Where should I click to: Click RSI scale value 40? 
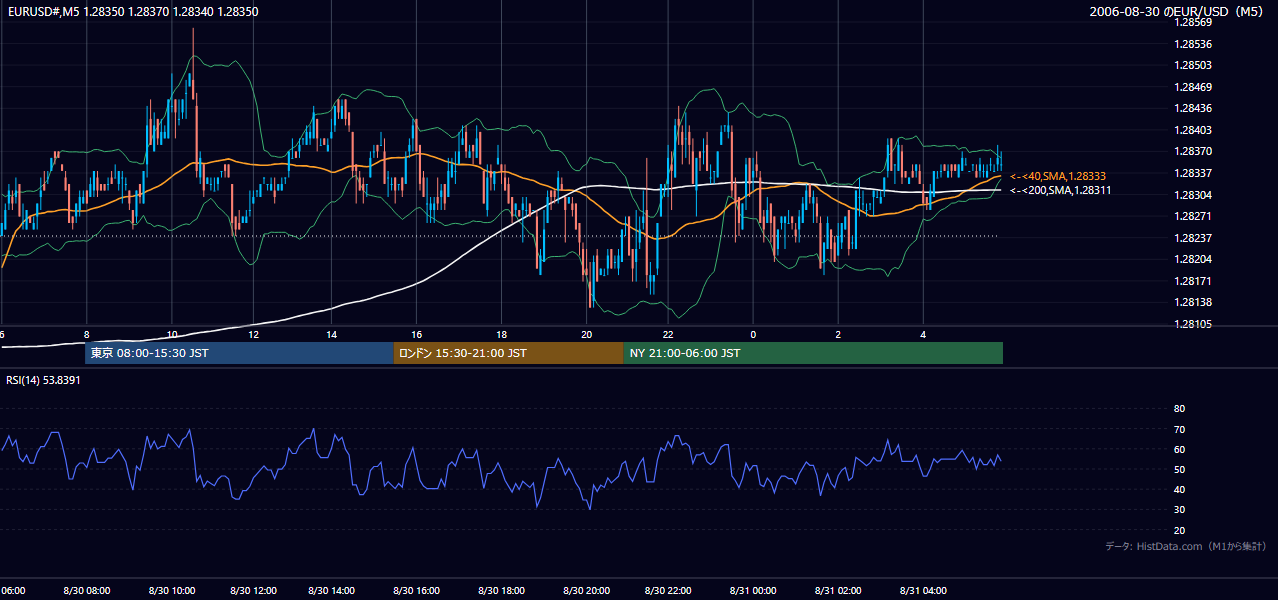(1179, 490)
